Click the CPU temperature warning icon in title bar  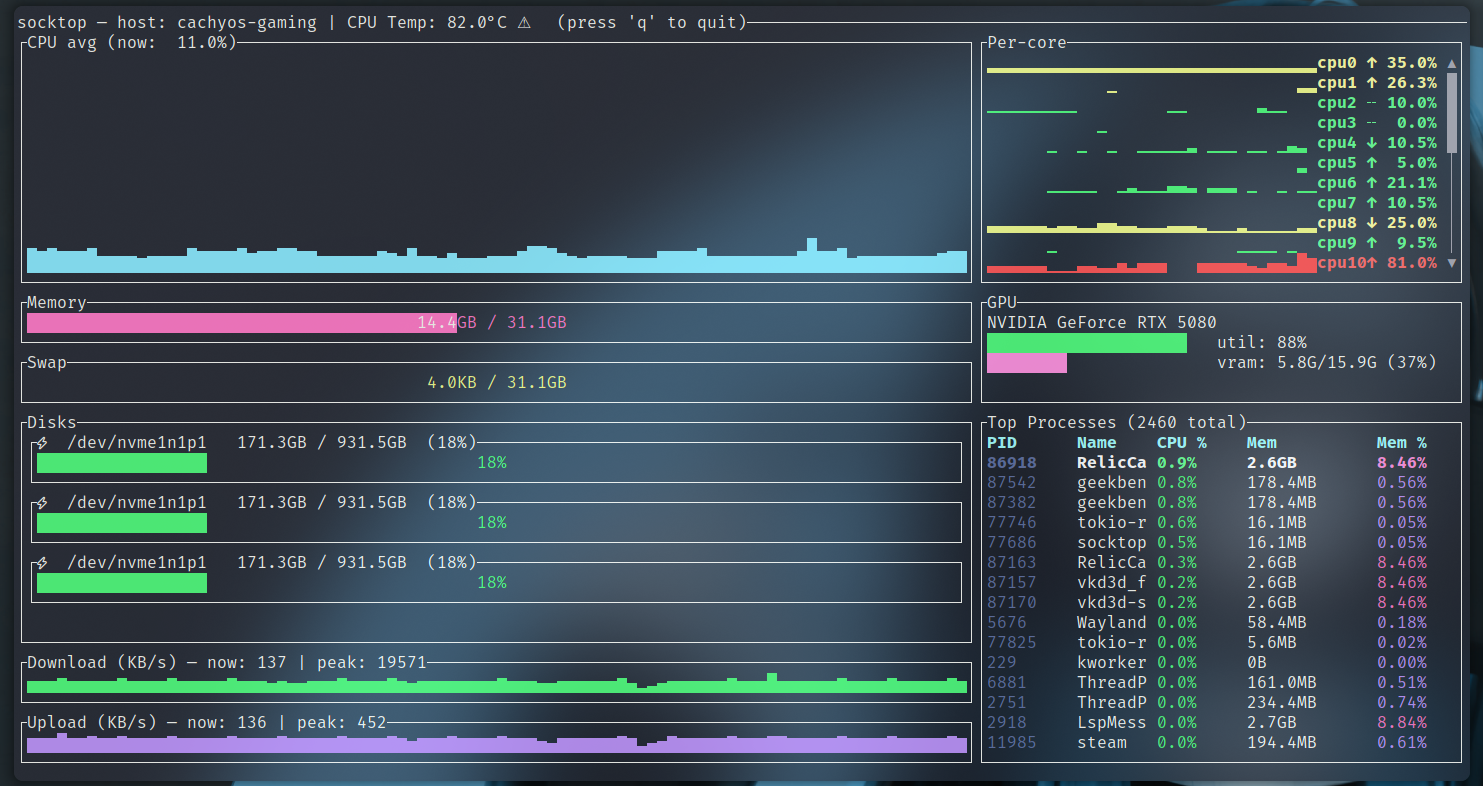(x=524, y=21)
